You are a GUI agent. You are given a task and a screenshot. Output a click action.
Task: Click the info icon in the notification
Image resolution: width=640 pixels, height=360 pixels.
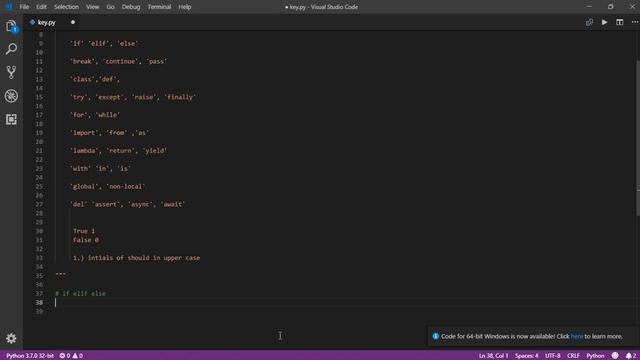tap(436, 336)
